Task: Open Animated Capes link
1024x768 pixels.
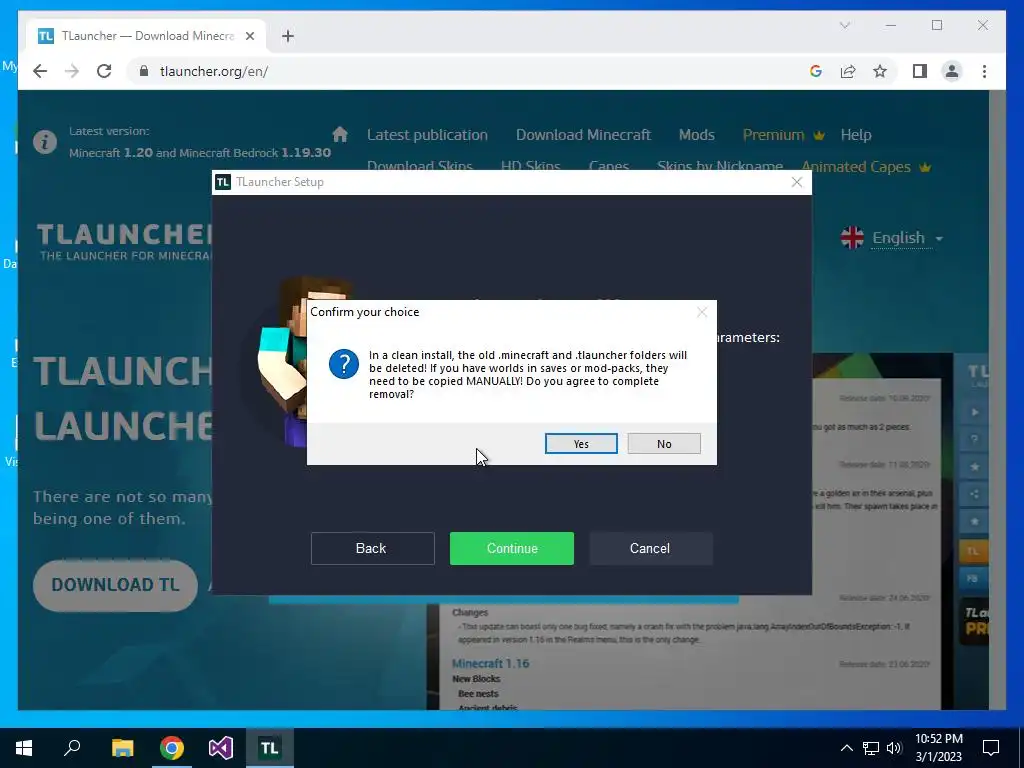Action: (865, 167)
